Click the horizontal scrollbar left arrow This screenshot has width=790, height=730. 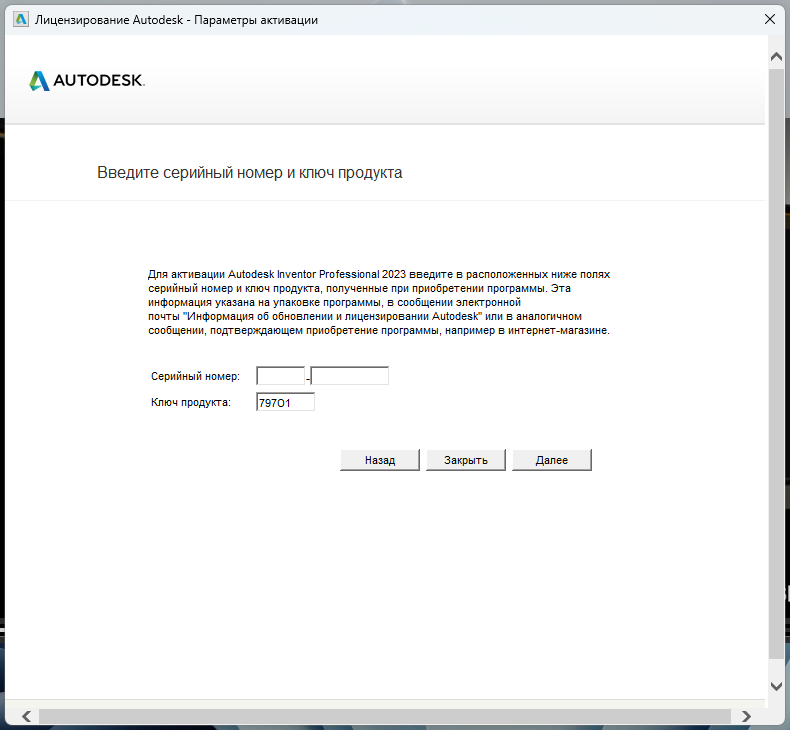[x=27, y=716]
